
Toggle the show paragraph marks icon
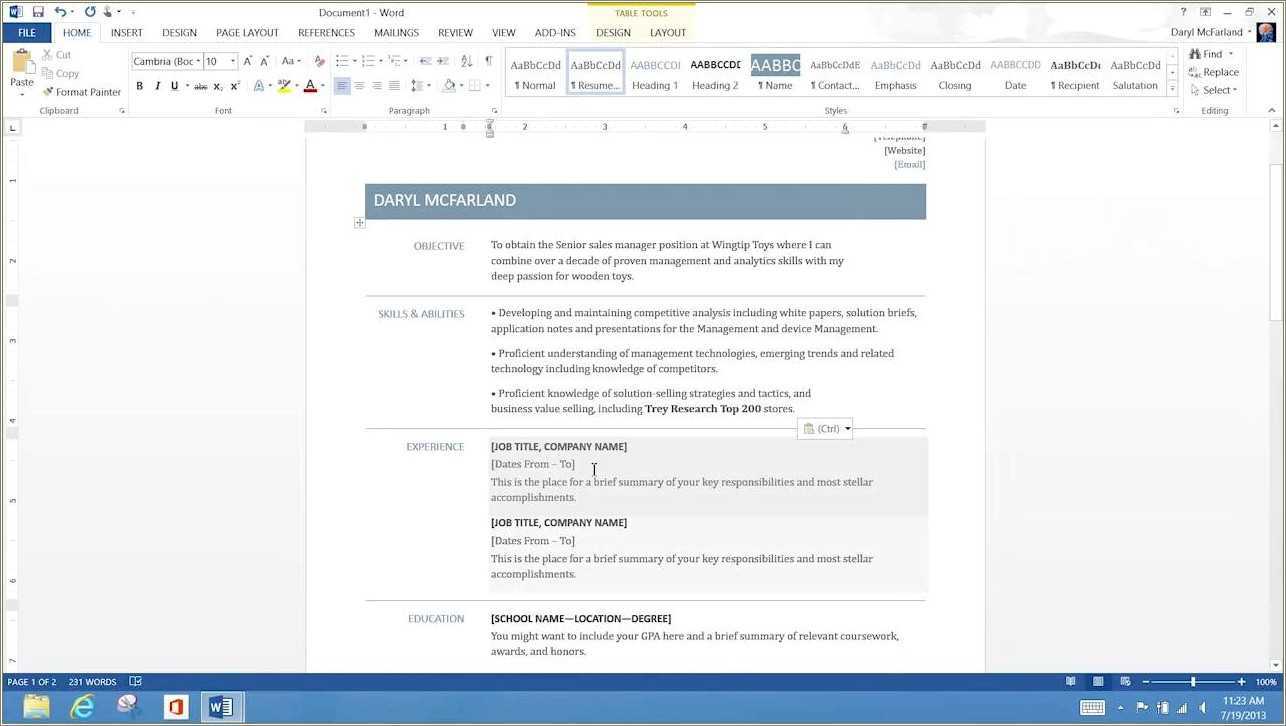click(x=488, y=61)
